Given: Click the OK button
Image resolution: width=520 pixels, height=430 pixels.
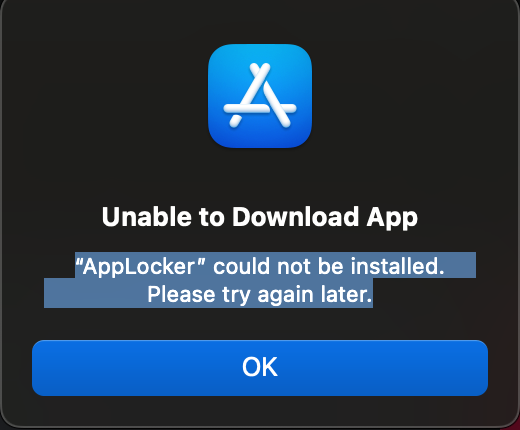Looking at the screenshot, I should coord(260,368).
